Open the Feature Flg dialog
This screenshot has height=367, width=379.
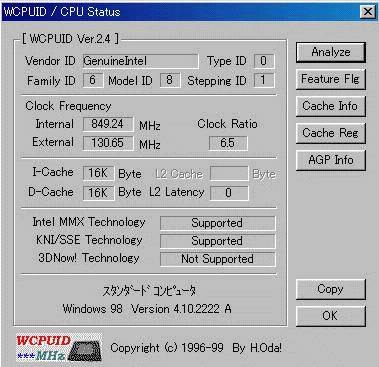[331, 79]
